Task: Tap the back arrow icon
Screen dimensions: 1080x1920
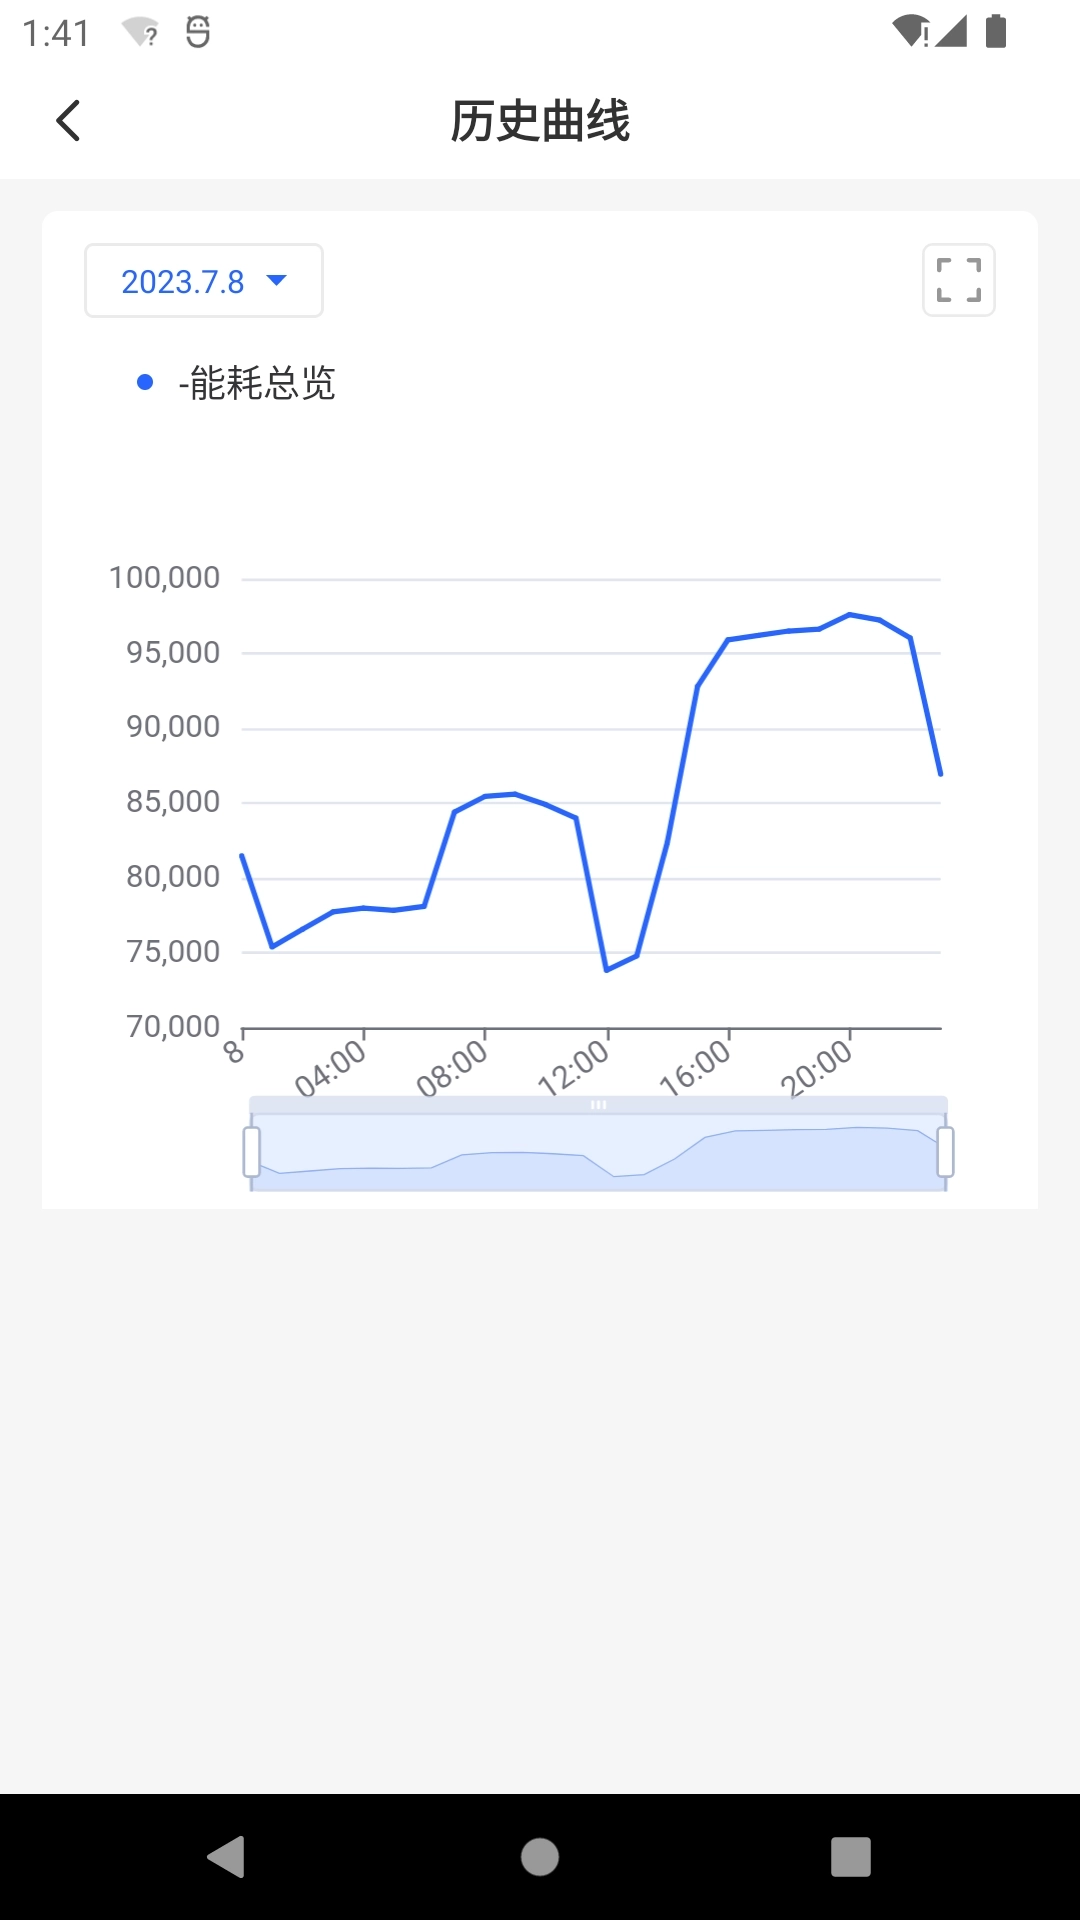Action: click(x=68, y=121)
